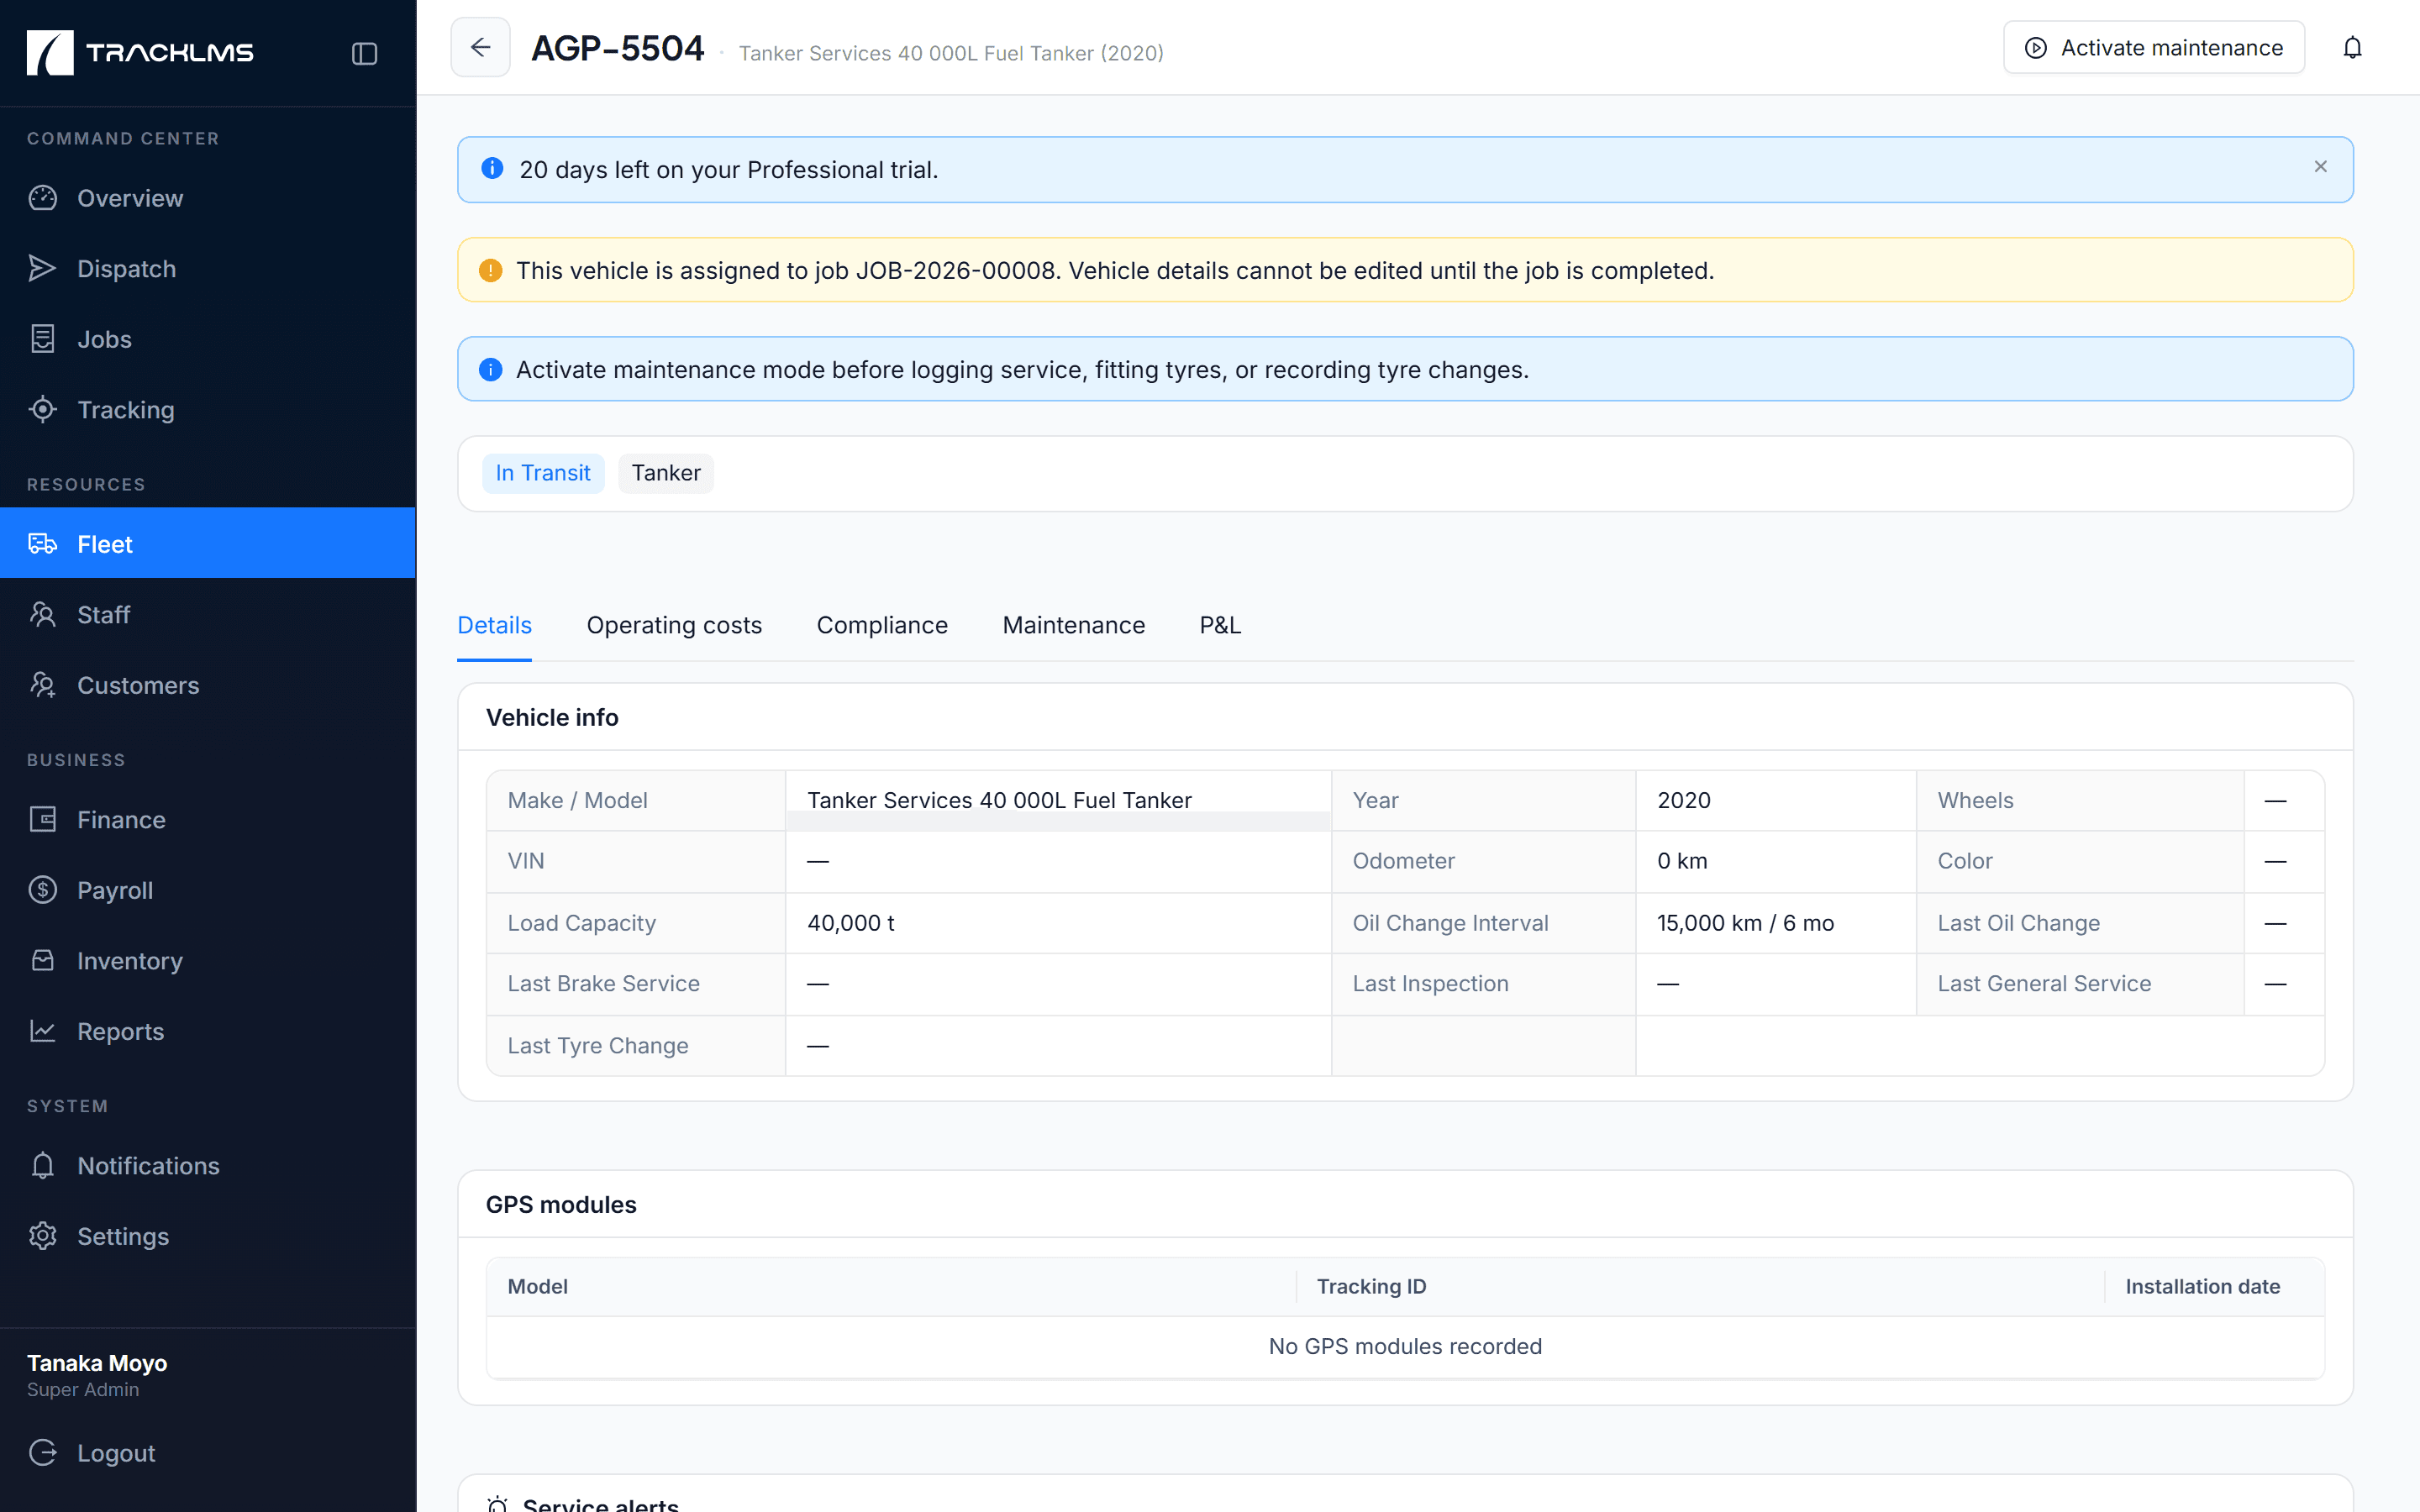Screen dimensions: 2420x1512
Task: Open the Payroll dollar icon
Action: point(43,890)
